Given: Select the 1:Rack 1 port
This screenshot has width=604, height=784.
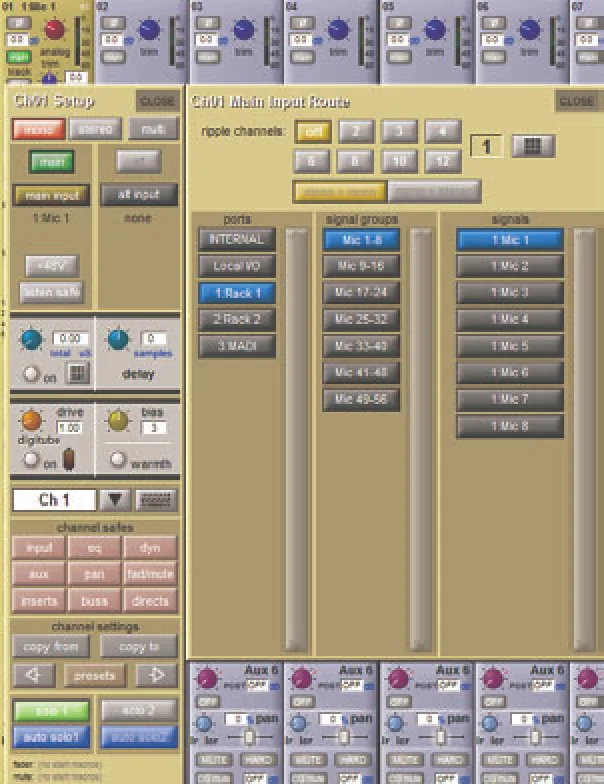Looking at the screenshot, I should (237, 293).
